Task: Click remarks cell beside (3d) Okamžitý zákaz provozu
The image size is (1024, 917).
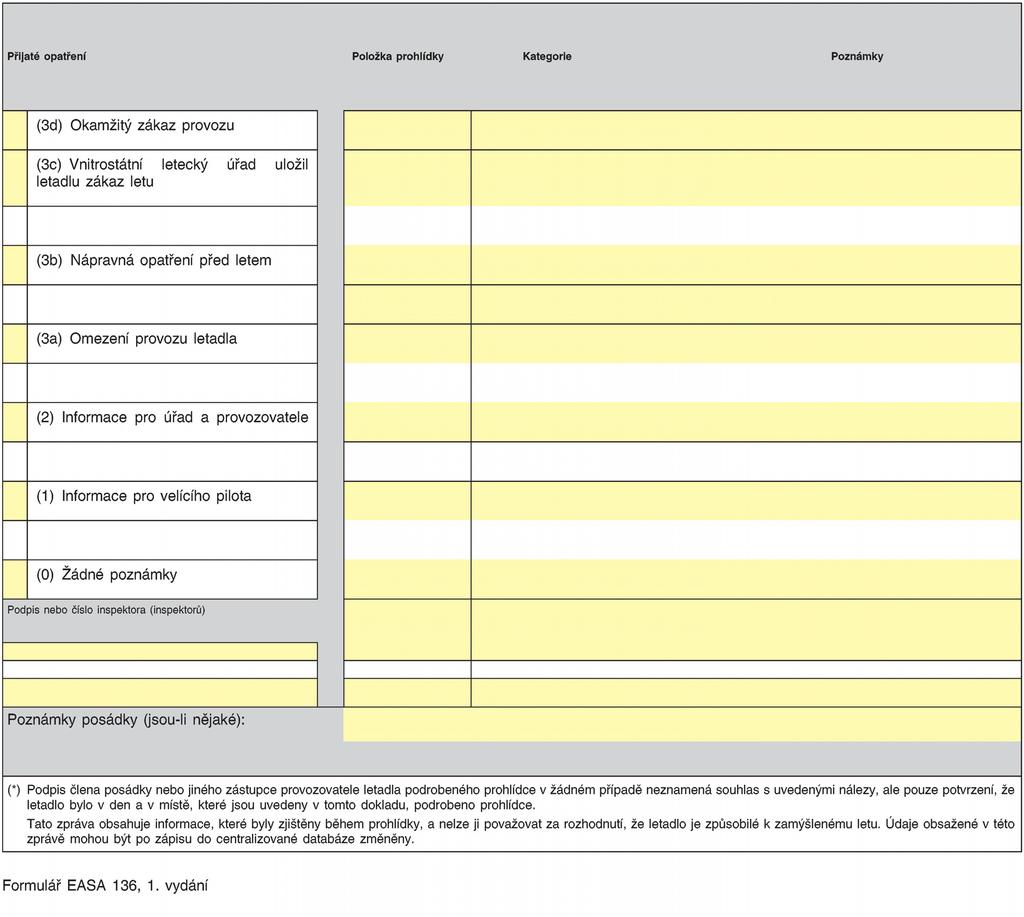Action: (x=746, y=130)
